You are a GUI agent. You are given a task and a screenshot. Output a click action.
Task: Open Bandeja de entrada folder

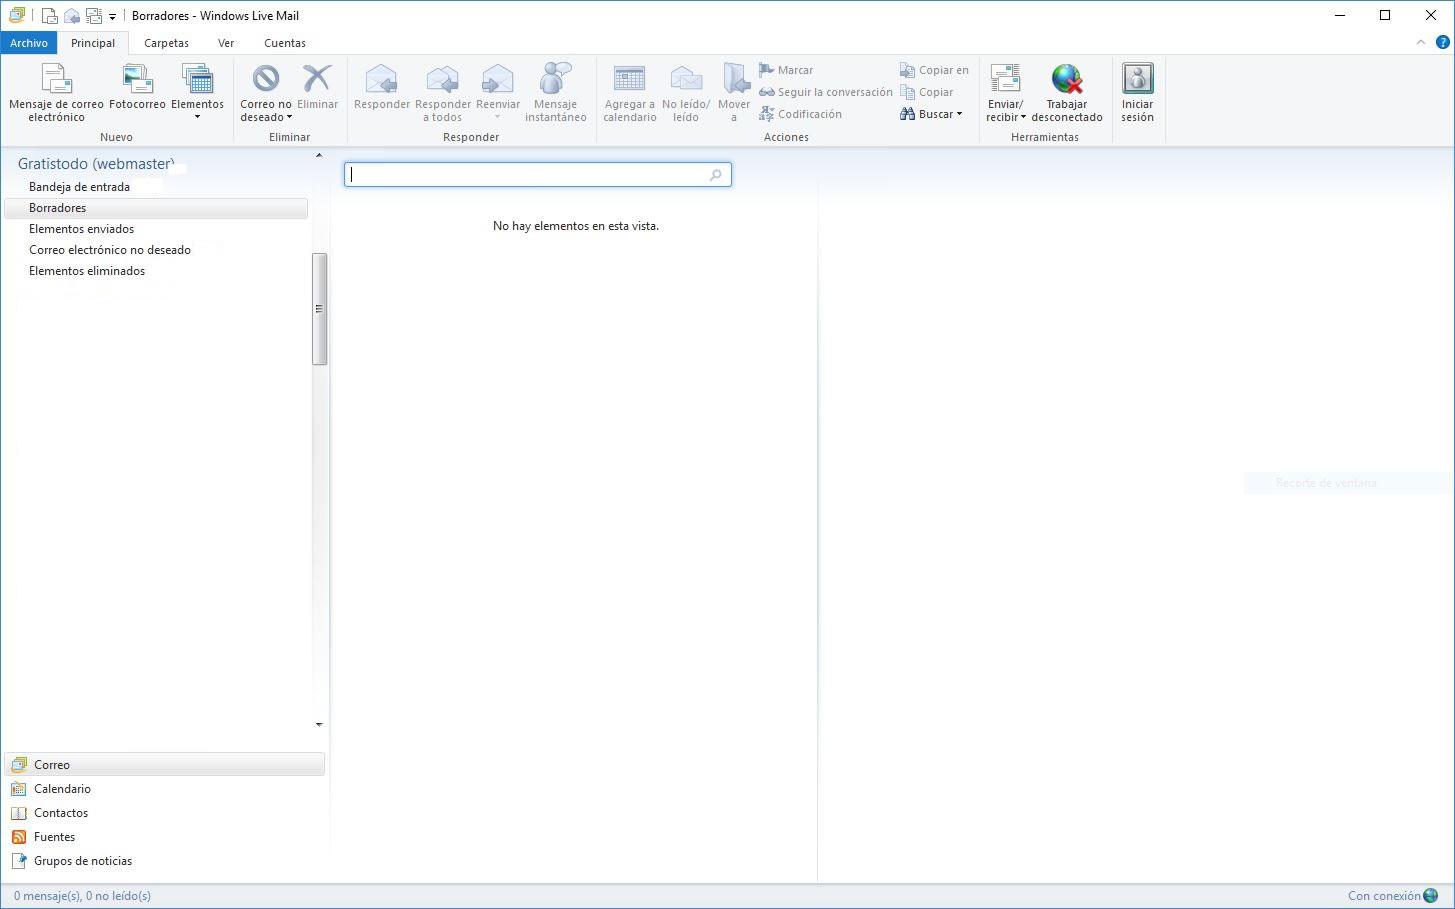click(79, 187)
